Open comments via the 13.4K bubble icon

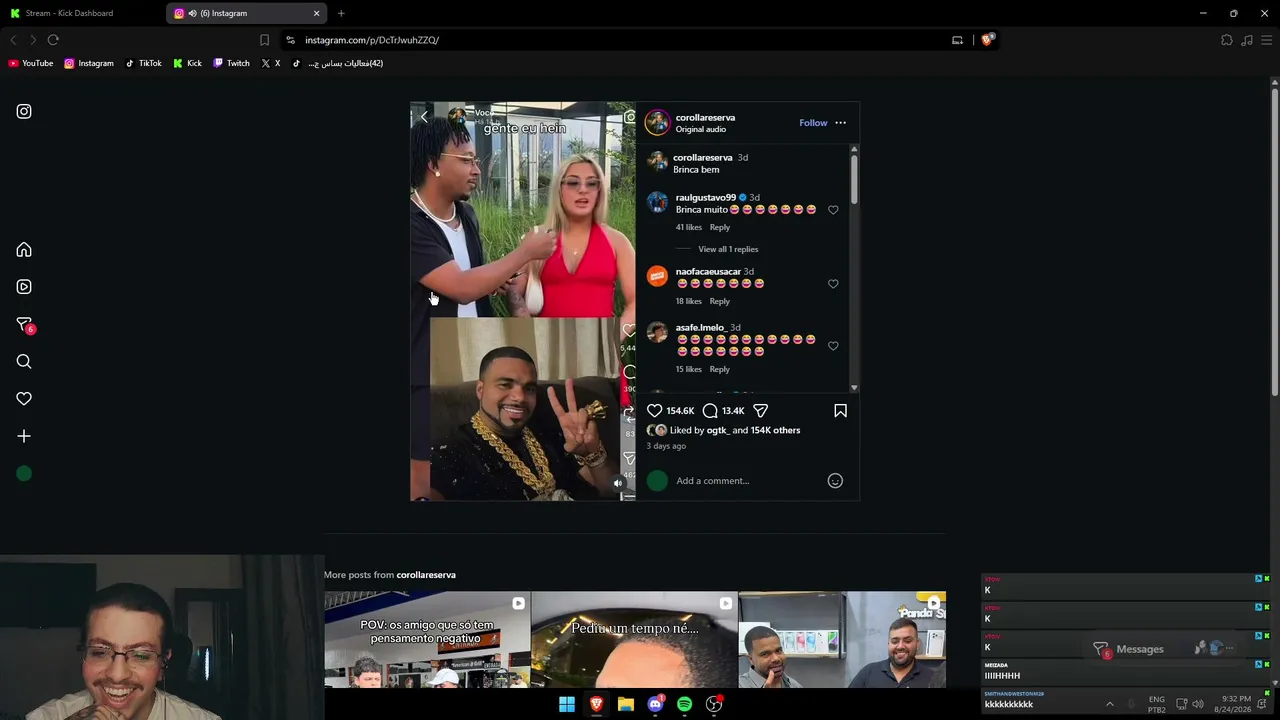pos(710,411)
